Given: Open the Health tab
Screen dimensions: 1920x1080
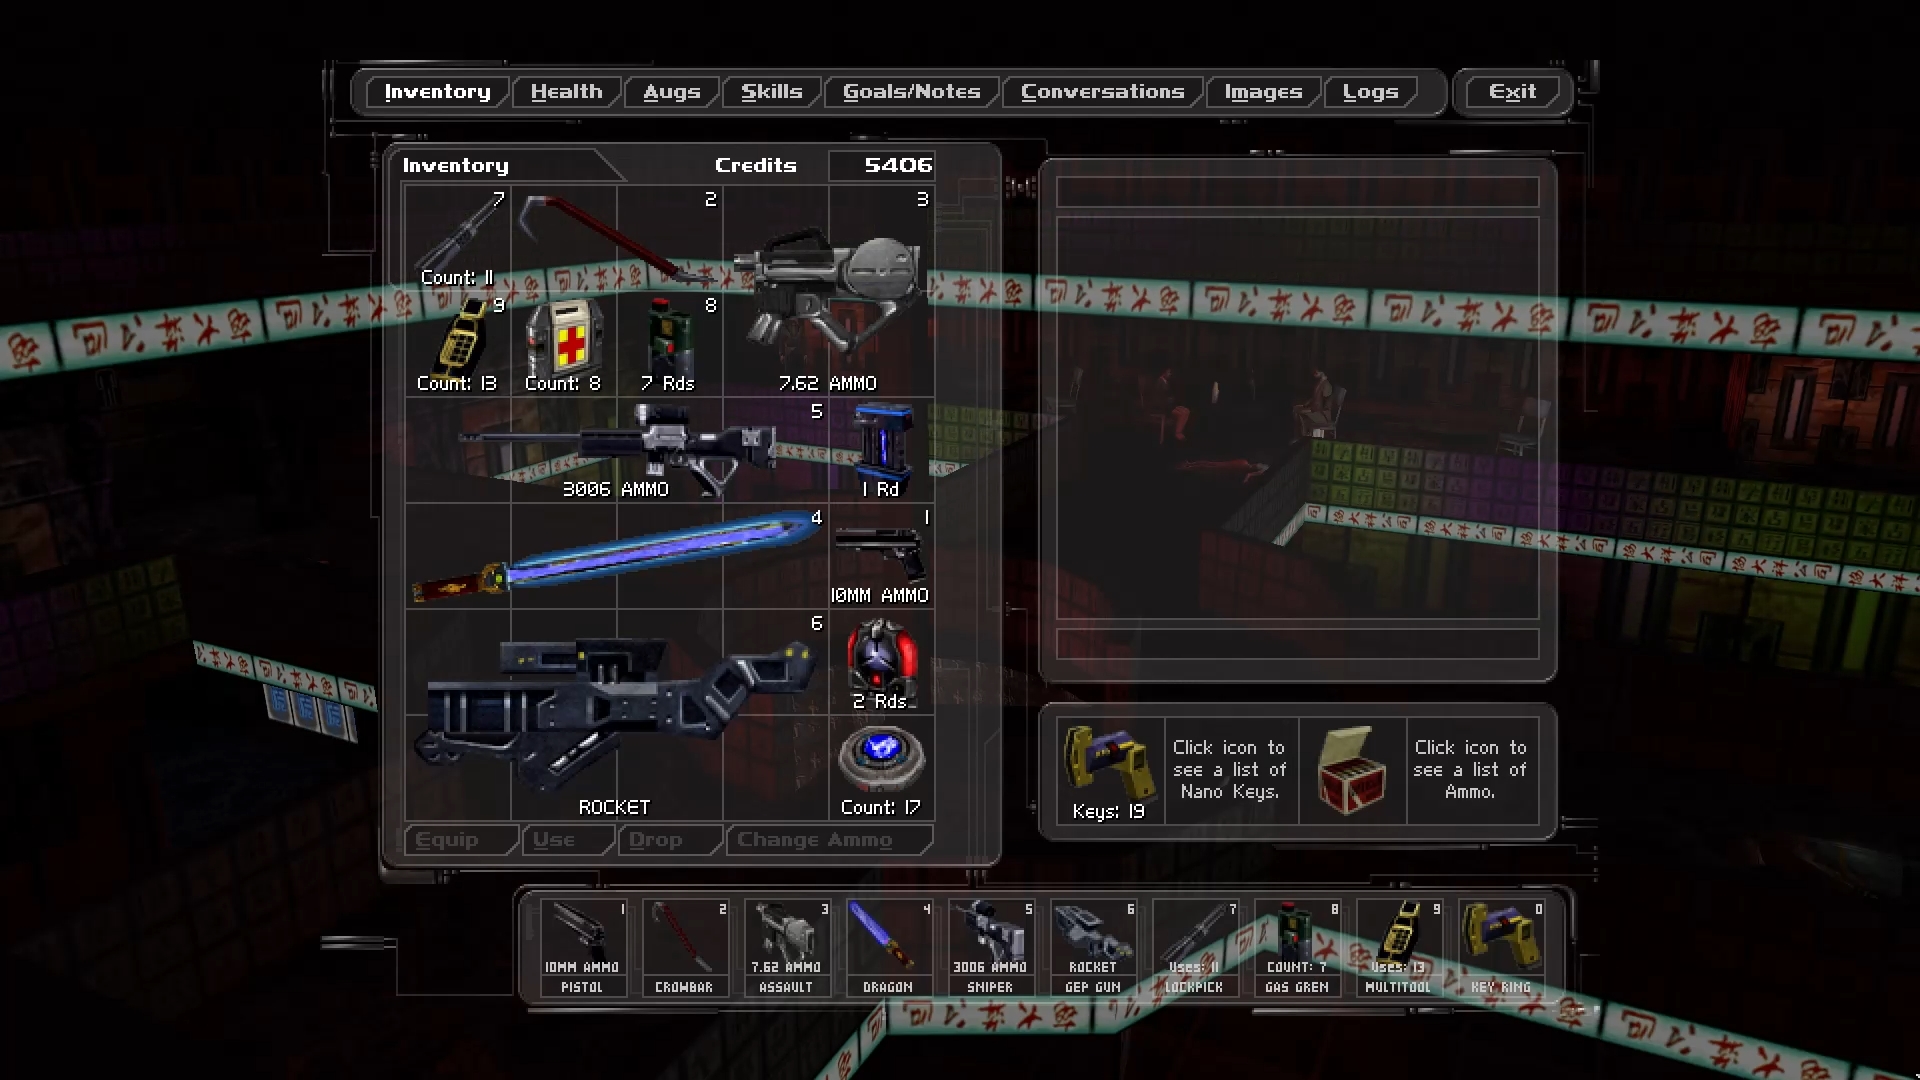Looking at the screenshot, I should tap(566, 92).
